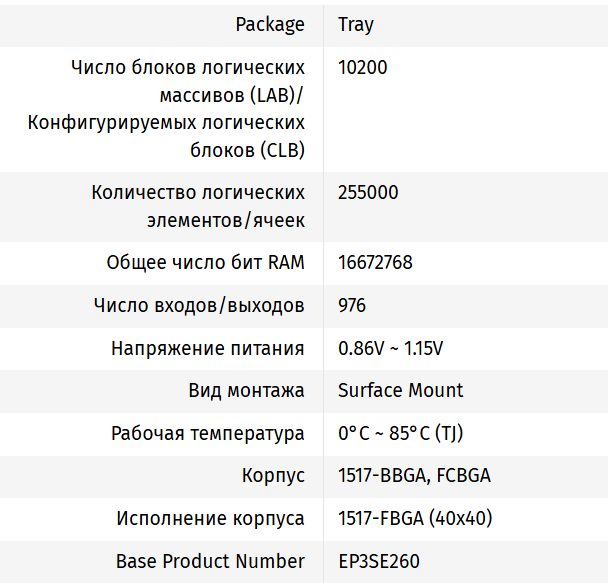Click the 'Общее число бит RAM' label
608x583 pixels.
point(205,263)
